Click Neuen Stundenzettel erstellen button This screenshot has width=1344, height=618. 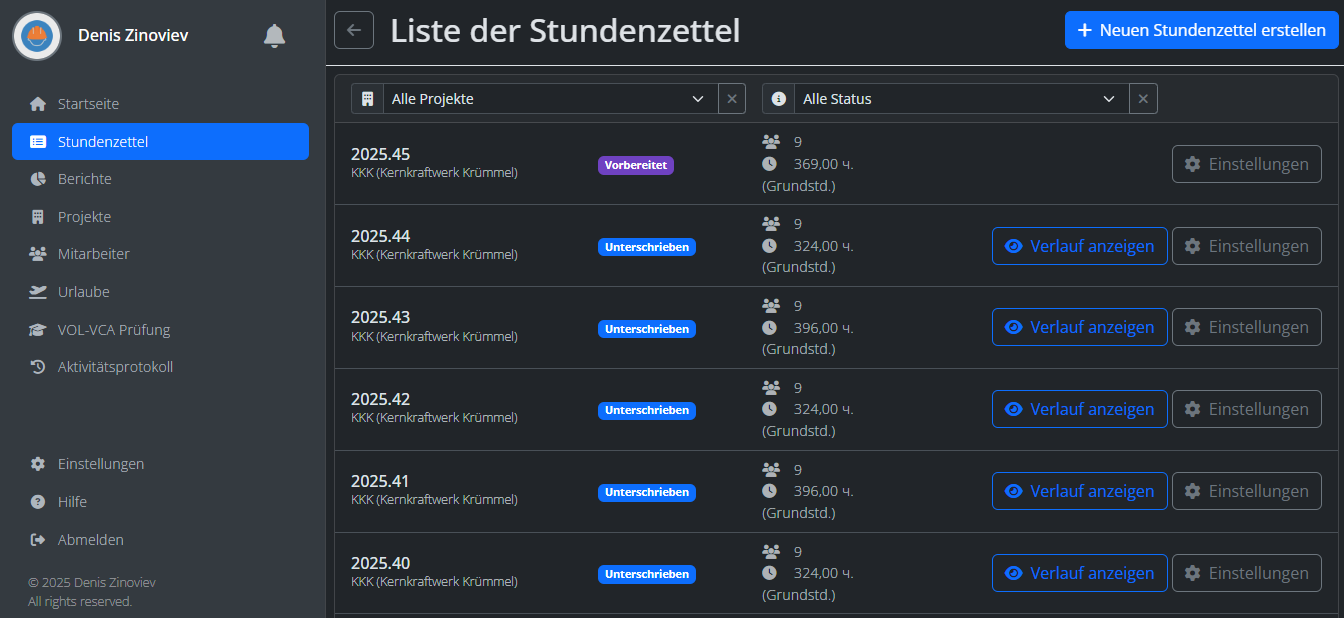(x=1201, y=30)
